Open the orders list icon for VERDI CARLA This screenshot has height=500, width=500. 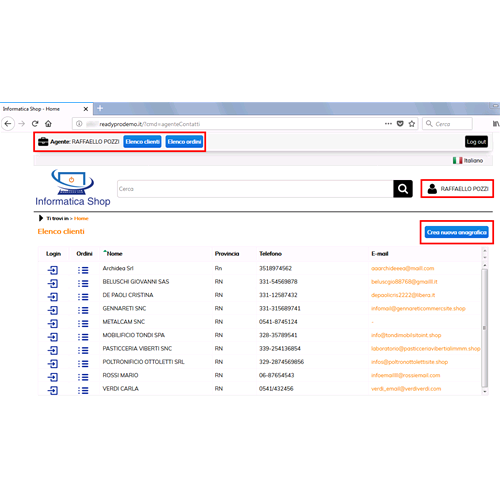click(x=83, y=391)
